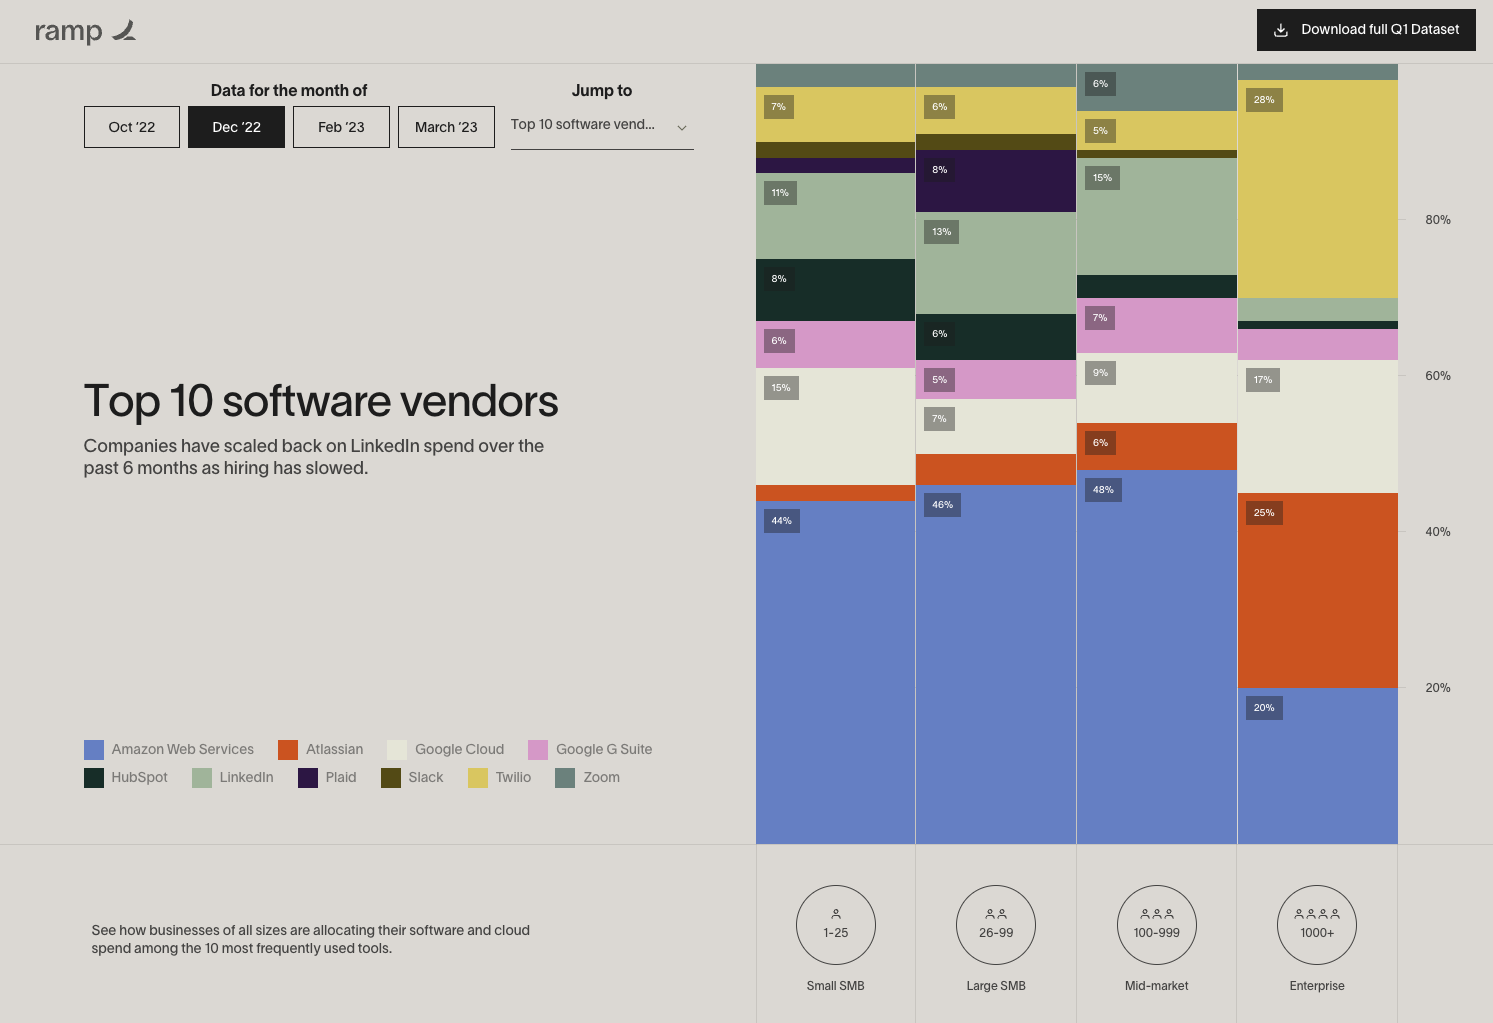This screenshot has height=1023, width=1493.
Task: Click the 8% HubSpot label in Small SMB
Action: tap(779, 279)
